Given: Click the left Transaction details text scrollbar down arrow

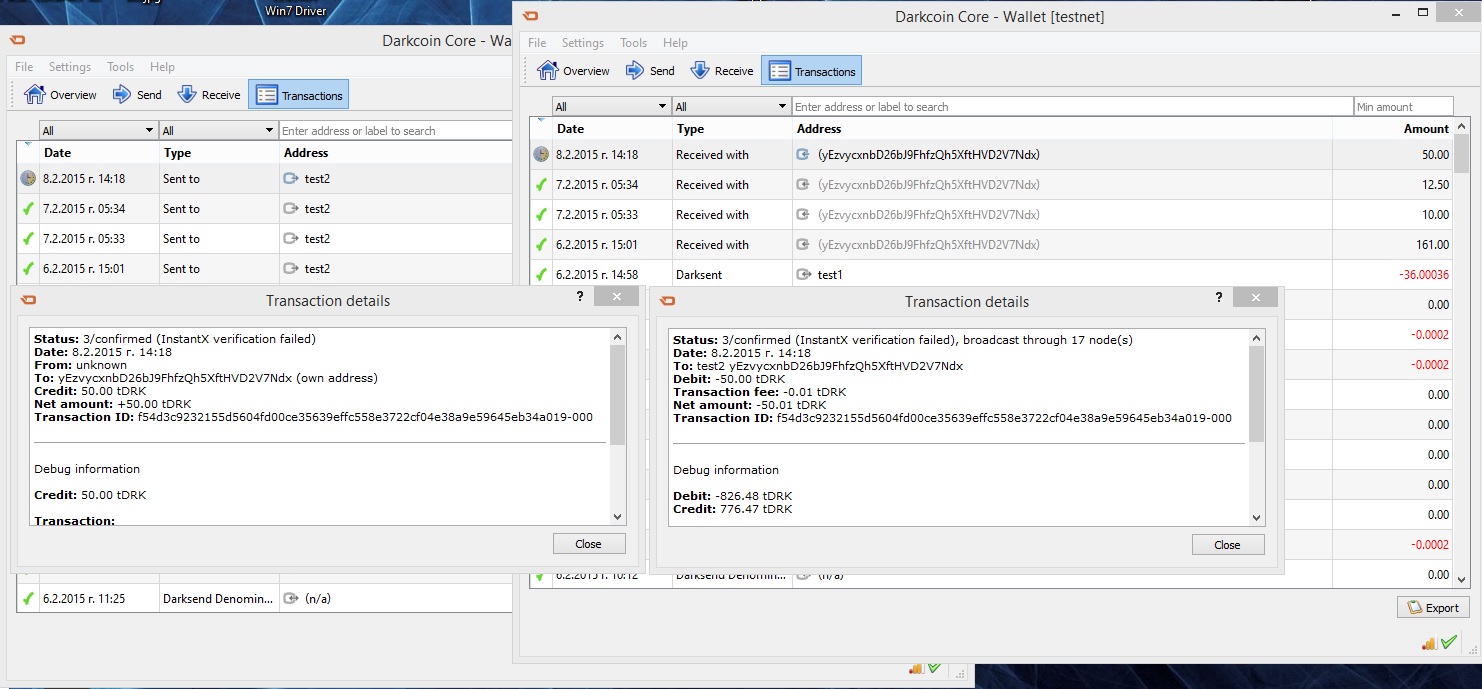Looking at the screenshot, I should (618, 516).
